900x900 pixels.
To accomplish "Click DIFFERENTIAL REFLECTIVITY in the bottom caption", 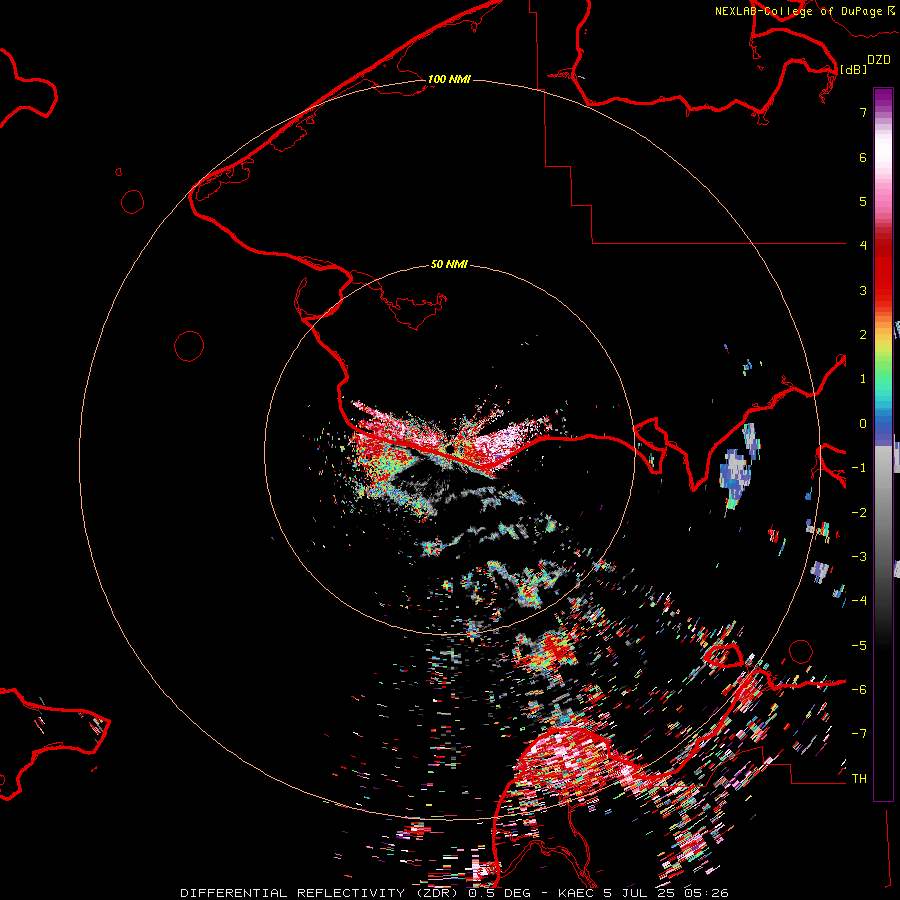I will pyautogui.click(x=293, y=893).
